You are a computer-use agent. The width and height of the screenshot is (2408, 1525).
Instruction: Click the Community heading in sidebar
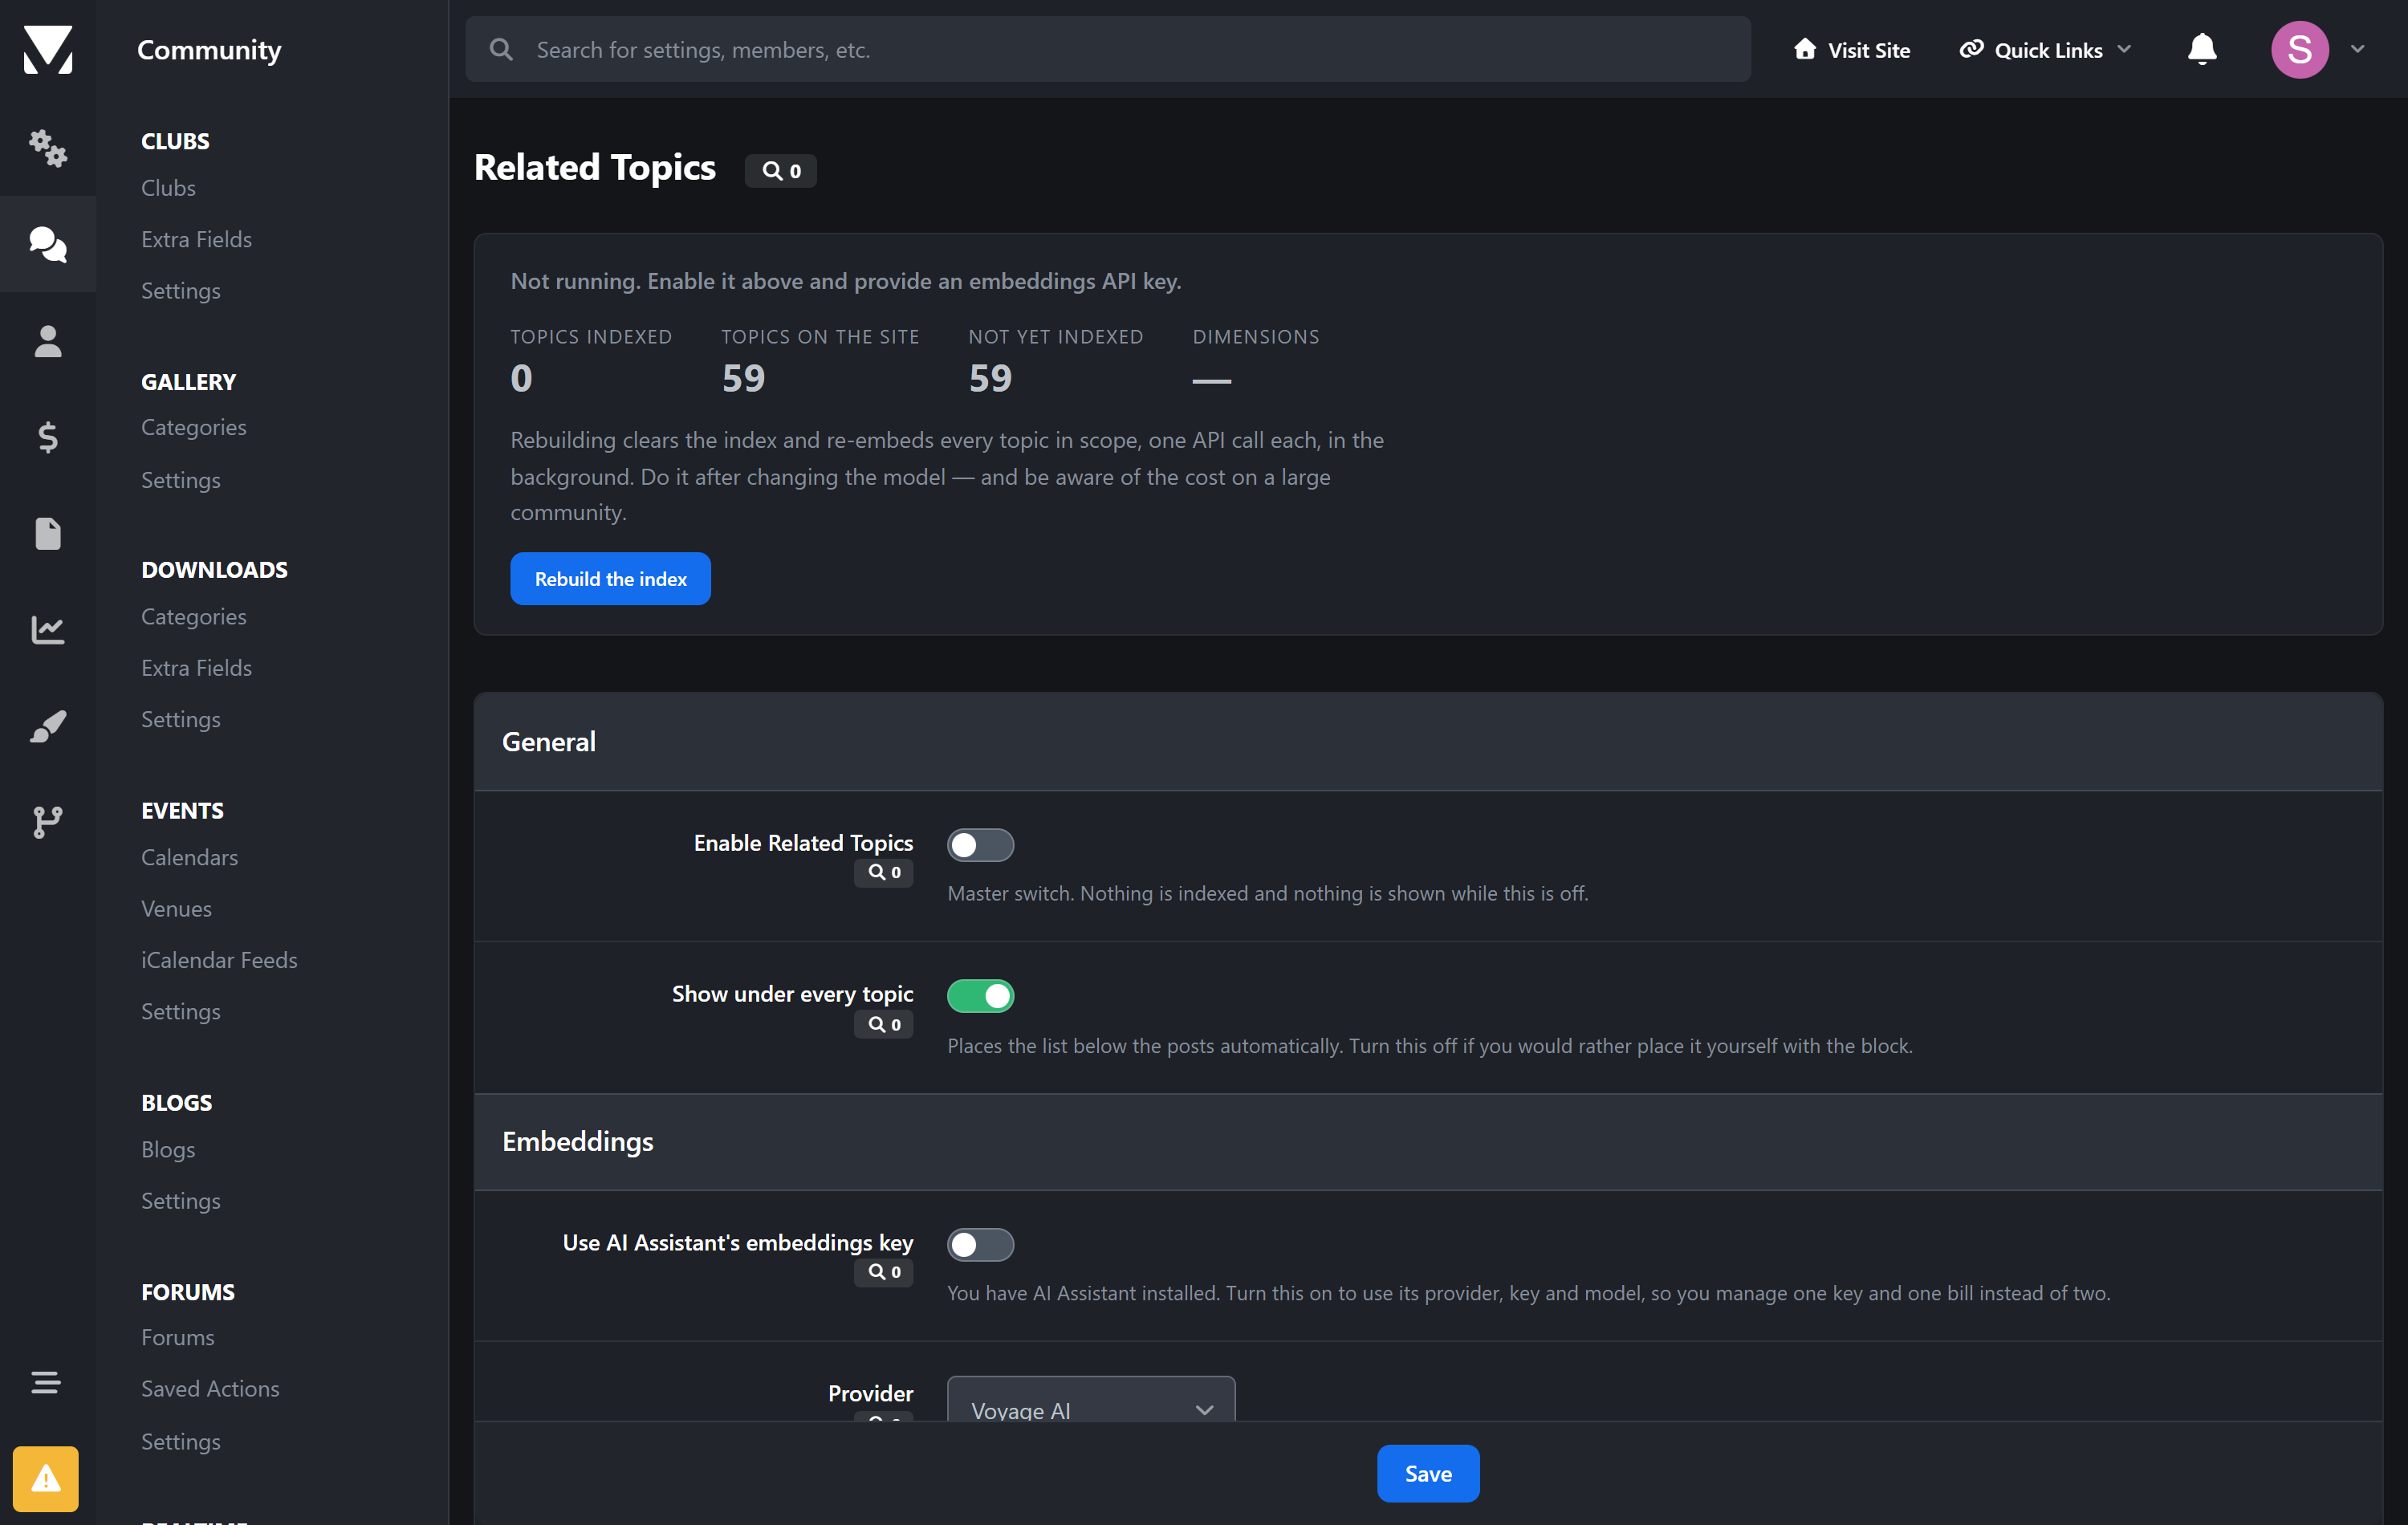pos(209,49)
